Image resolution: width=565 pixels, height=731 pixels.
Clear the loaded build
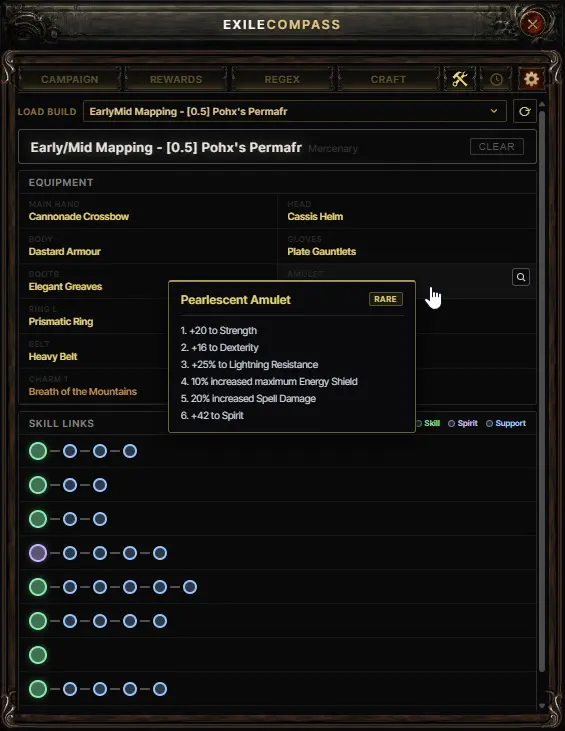click(x=496, y=146)
